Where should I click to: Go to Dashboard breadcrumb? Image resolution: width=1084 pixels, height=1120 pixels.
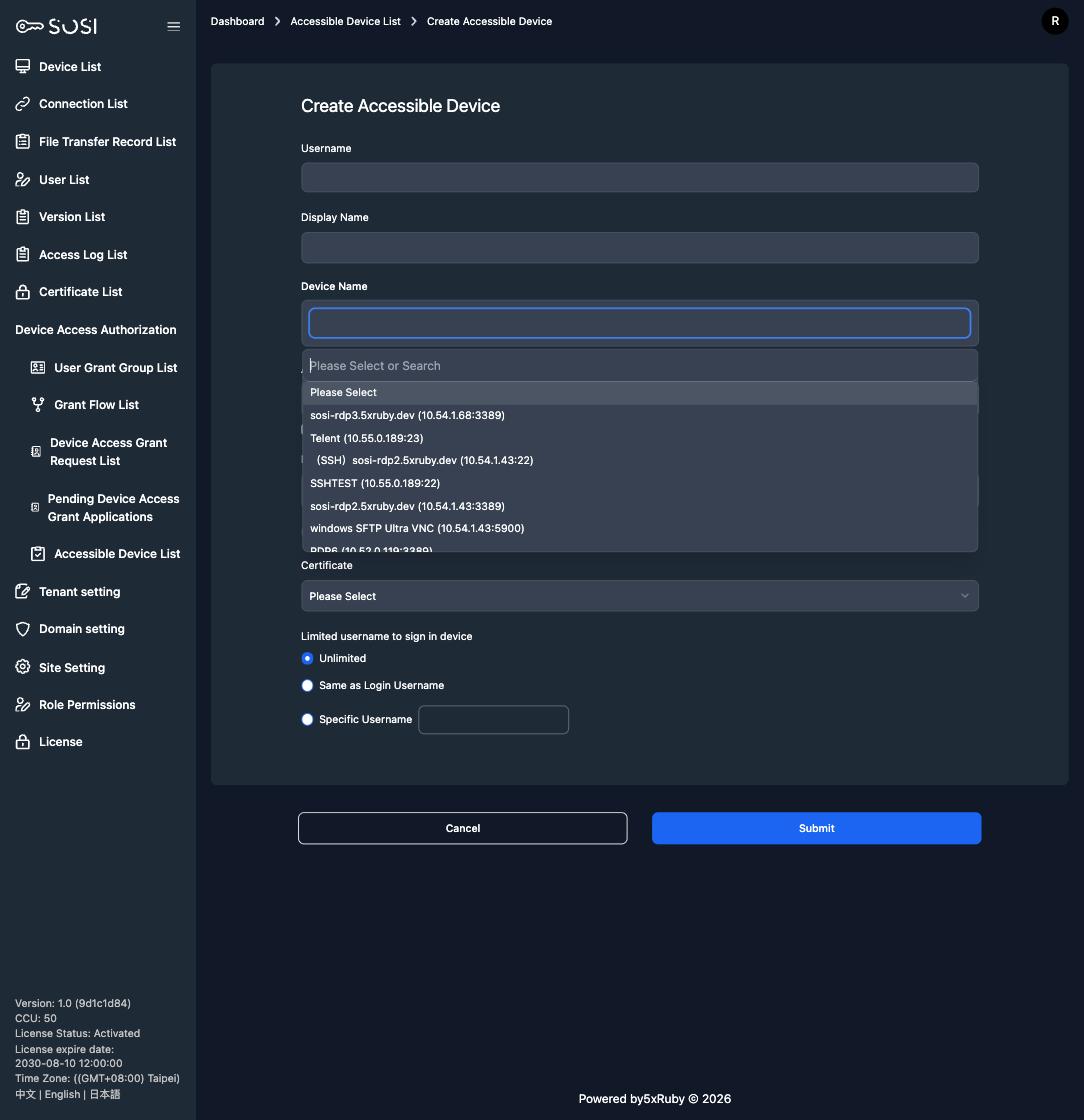[x=237, y=21]
